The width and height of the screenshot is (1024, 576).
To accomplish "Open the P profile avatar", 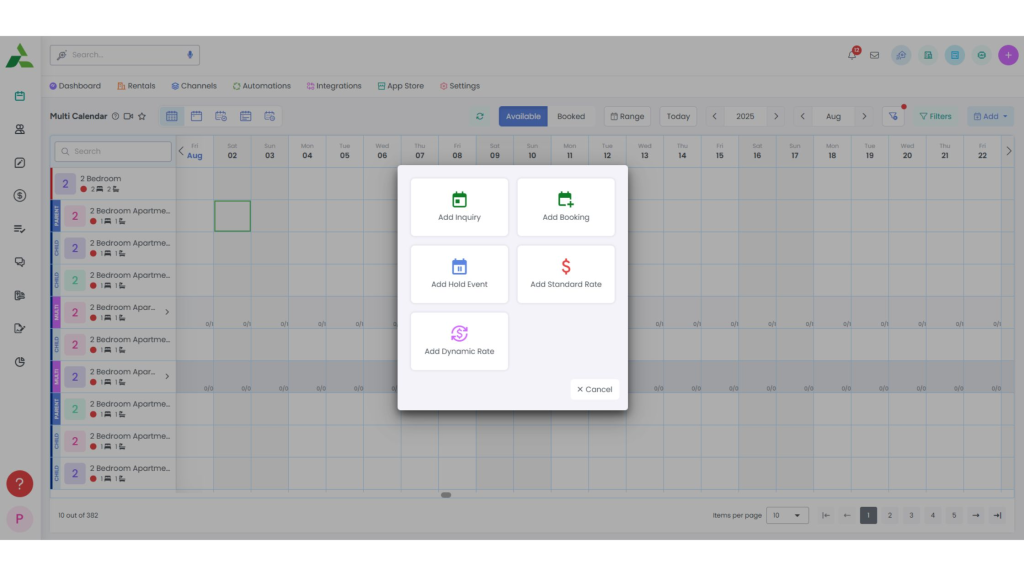I will coord(20,519).
